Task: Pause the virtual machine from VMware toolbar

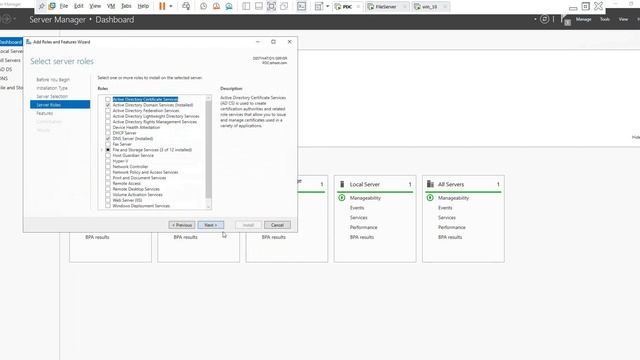Action: (162, 6)
